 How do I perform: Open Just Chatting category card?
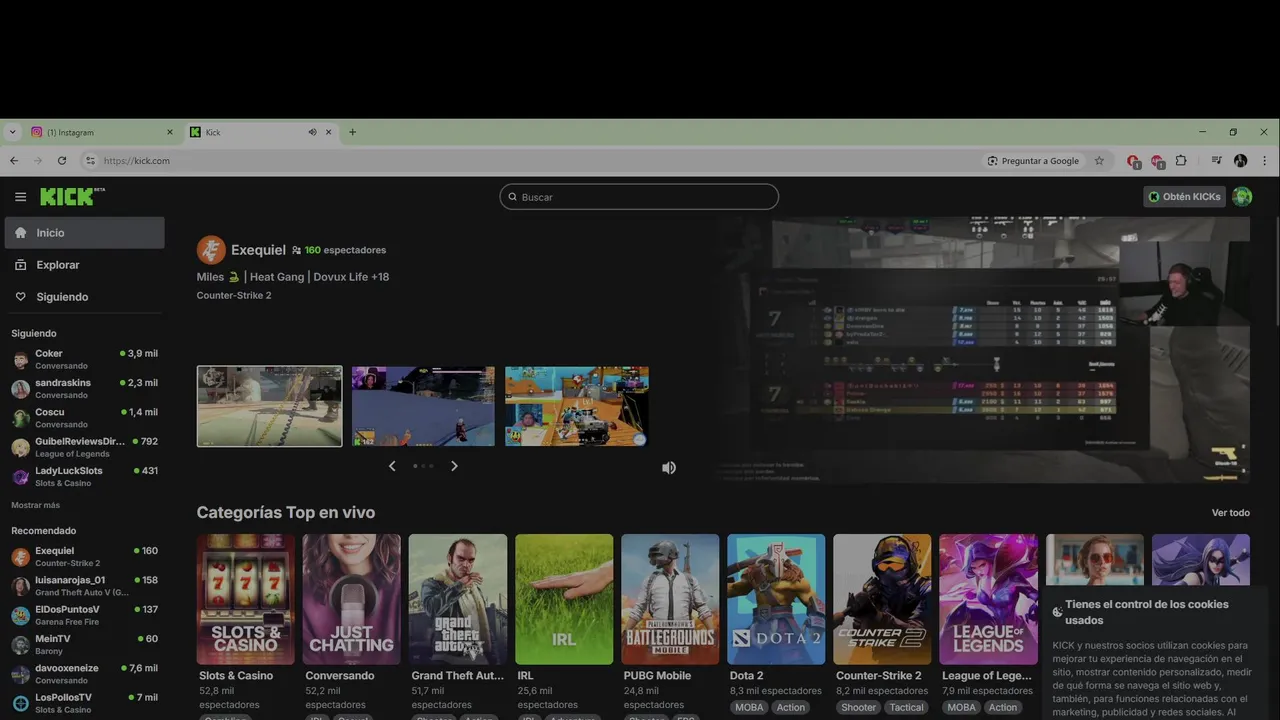click(x=352, y=599)
